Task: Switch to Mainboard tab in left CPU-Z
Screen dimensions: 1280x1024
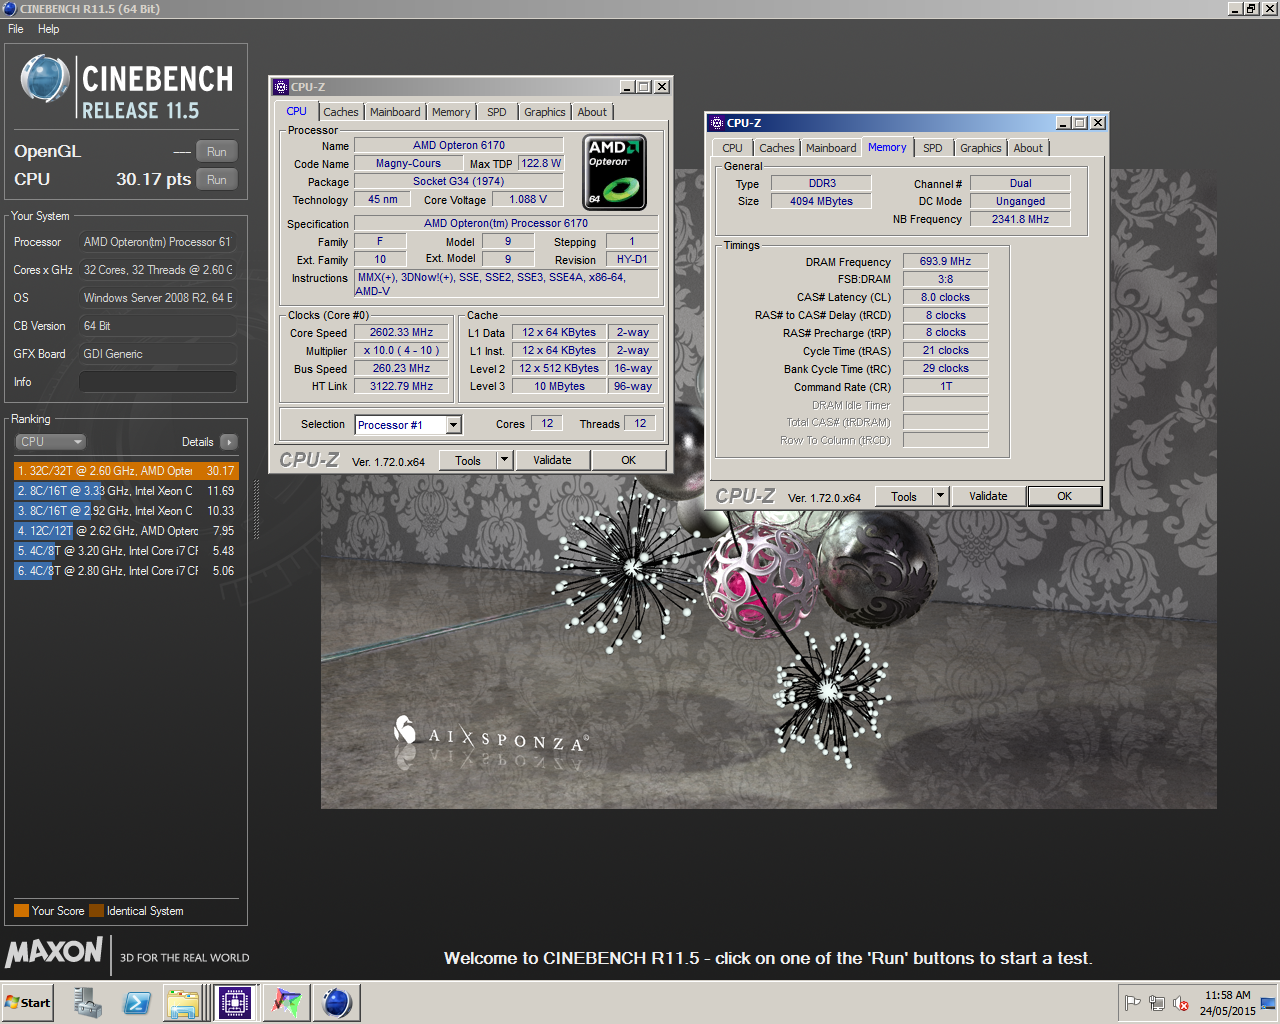Action: click(395, 112)
